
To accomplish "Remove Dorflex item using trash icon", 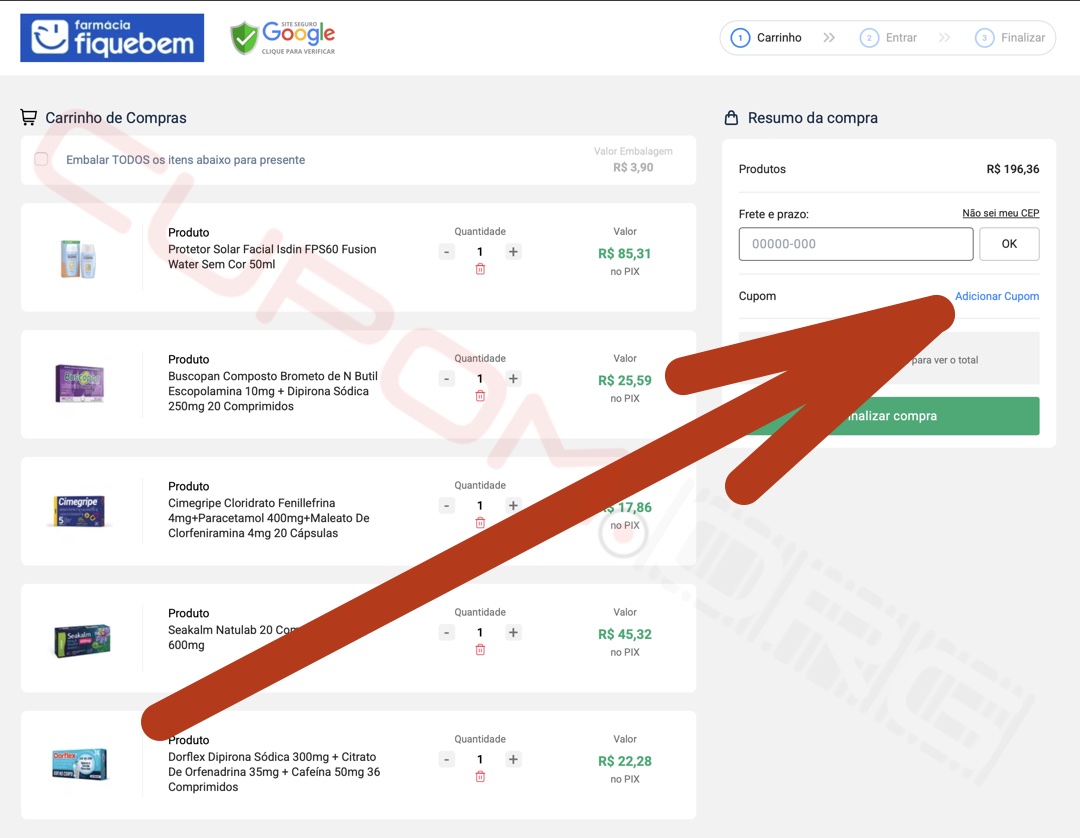I will click(480, 777).
